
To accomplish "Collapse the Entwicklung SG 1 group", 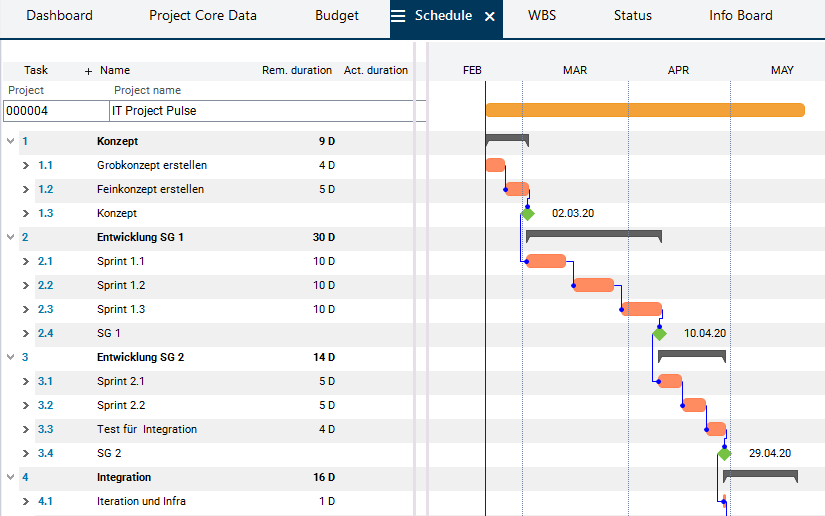I will 10,237.
